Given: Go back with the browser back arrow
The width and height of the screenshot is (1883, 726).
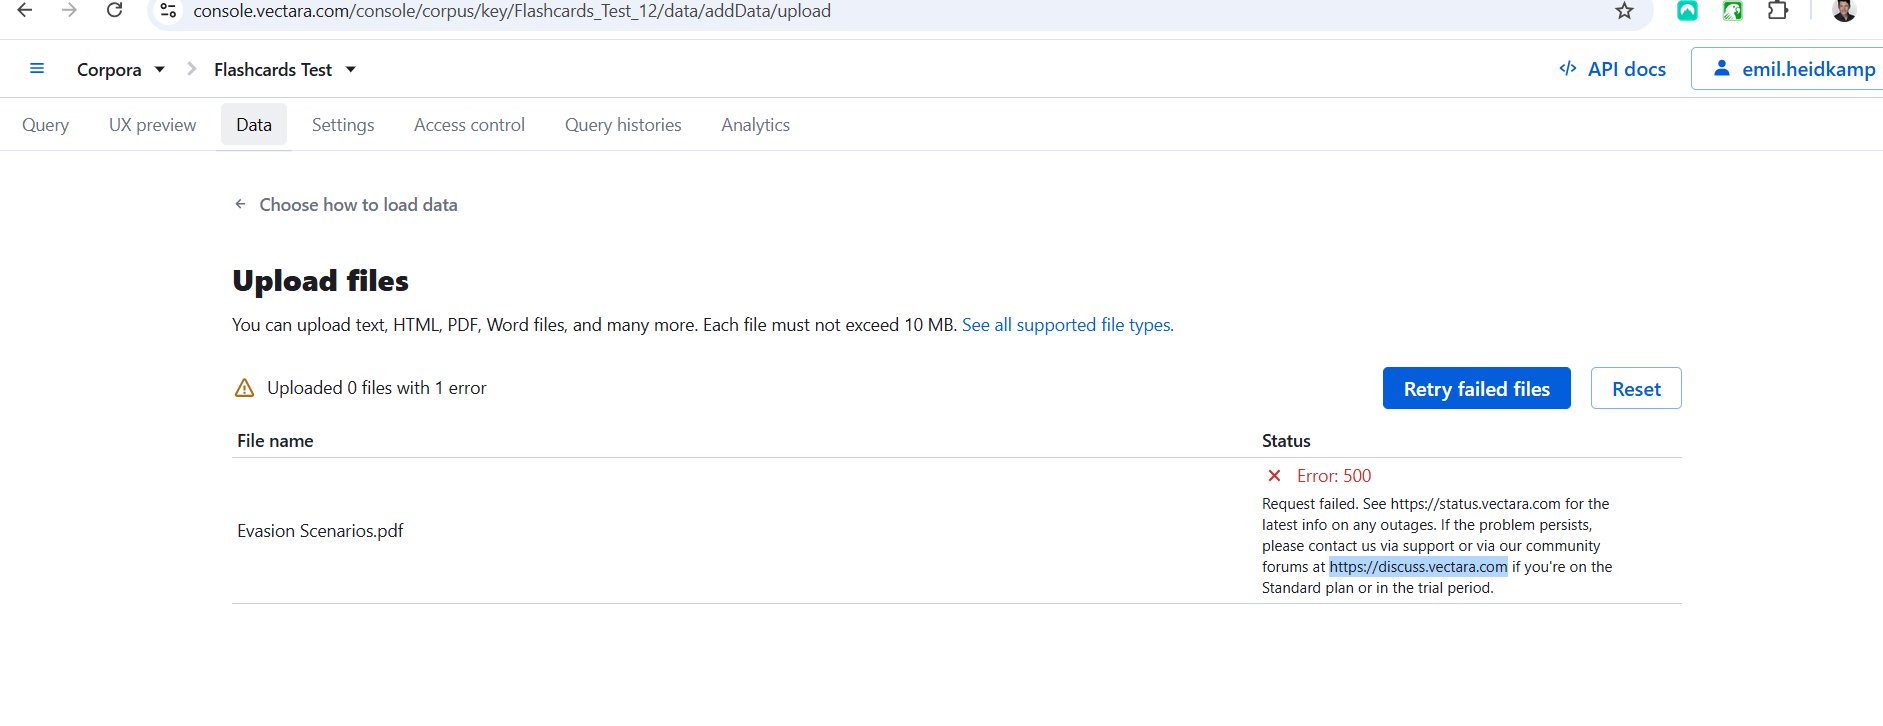Looking at the screenshot, I should pyautogui.click(x=25, y=10).
